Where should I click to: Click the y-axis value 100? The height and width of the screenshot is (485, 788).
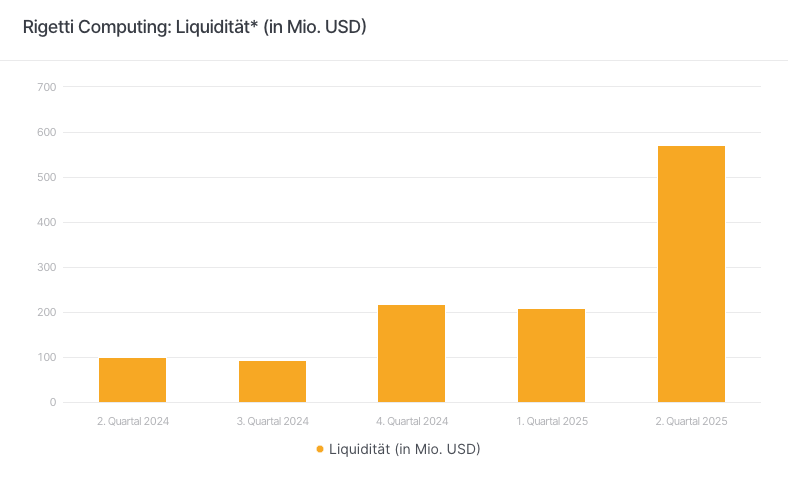coord(46,357)
